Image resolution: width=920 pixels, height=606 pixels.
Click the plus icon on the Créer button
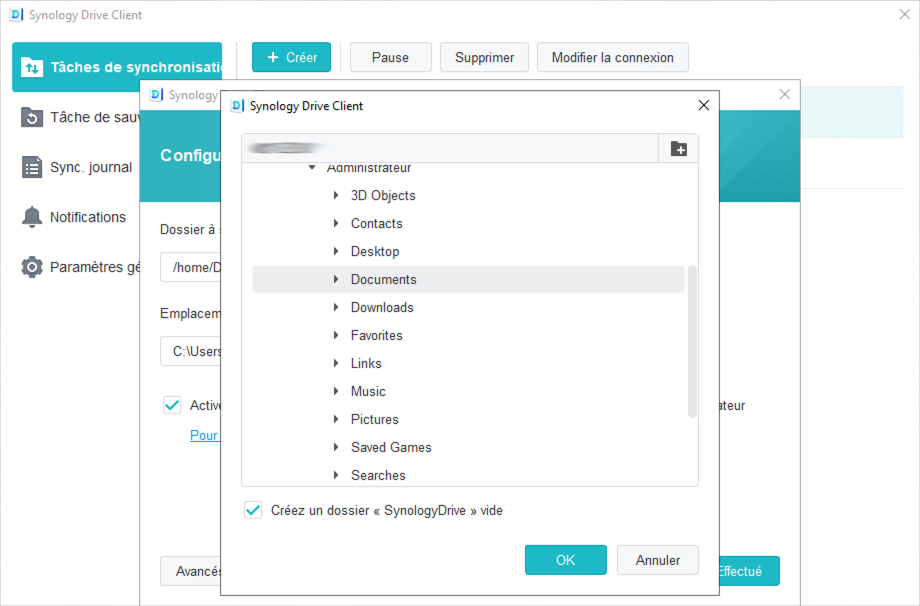(272, 57)
